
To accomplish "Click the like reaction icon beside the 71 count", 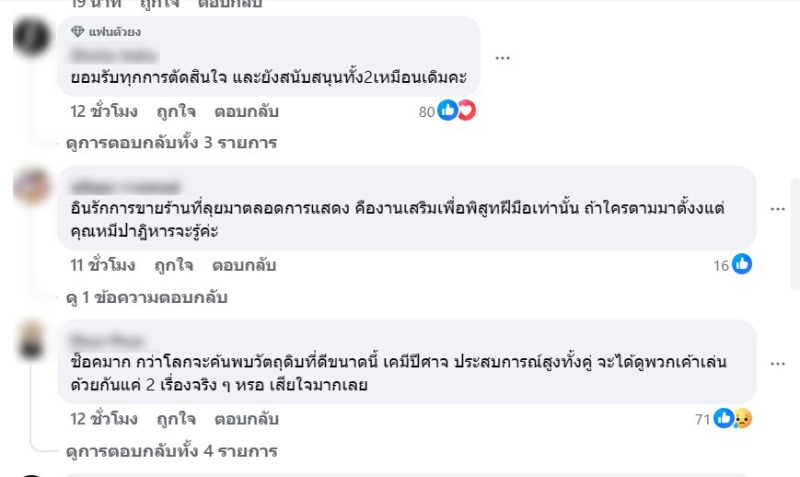I will (x=723, y=419).
